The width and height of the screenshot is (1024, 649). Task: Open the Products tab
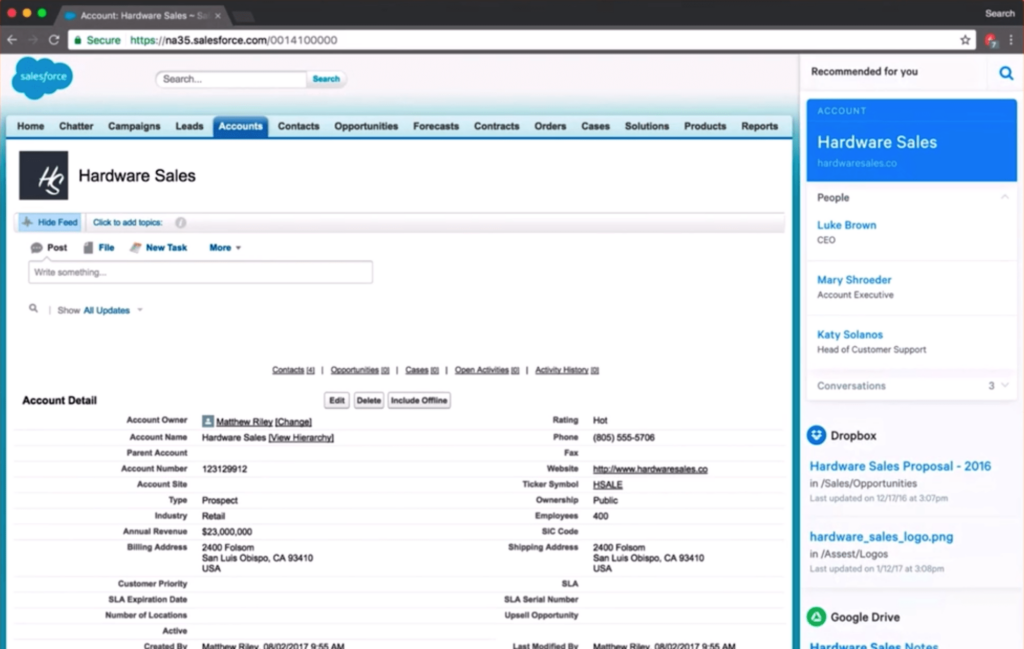click(x=705, y=126)
